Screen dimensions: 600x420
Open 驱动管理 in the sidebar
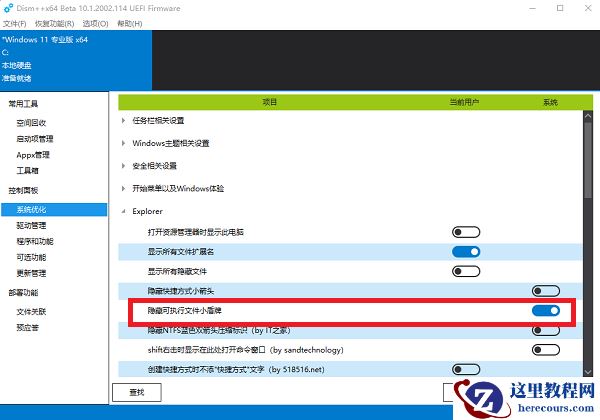pyautogui.click(x=31, y=225)
